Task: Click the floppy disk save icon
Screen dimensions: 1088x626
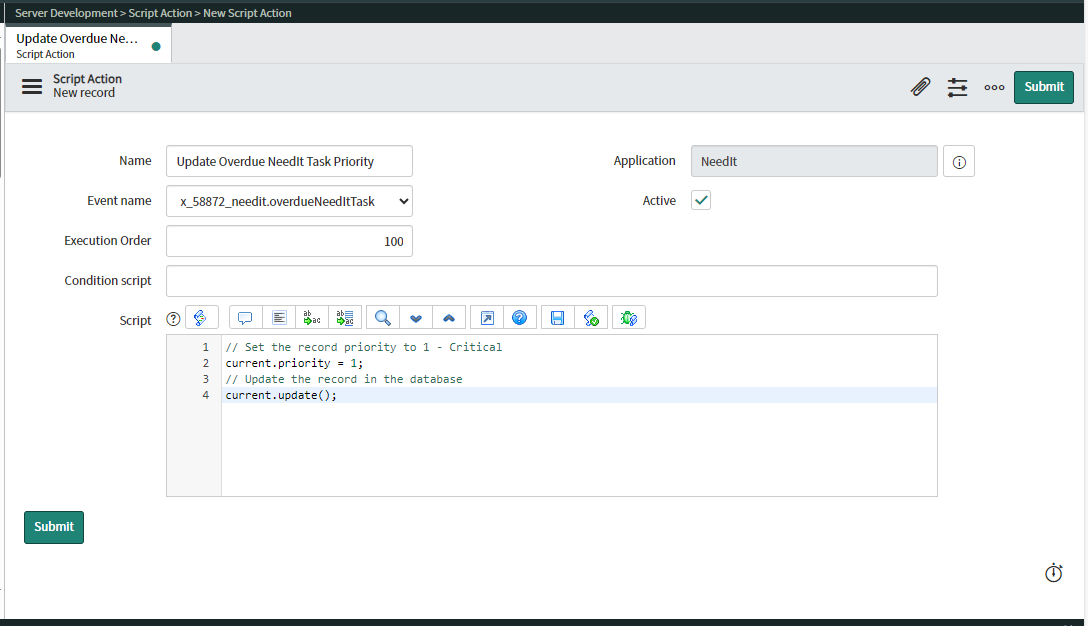Action: tap(557, 318)
